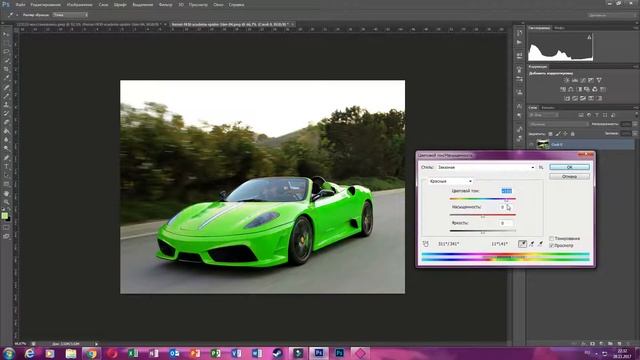Open the sample size dropdown in options bar
This screenshot has width=640, height=360.
point(70,15)
